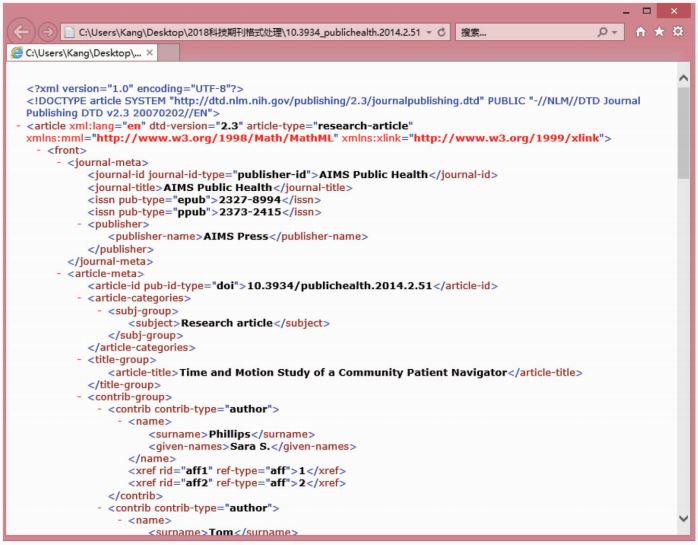
Task: Refresh the page with the reload icon
Action: [442, 32]
